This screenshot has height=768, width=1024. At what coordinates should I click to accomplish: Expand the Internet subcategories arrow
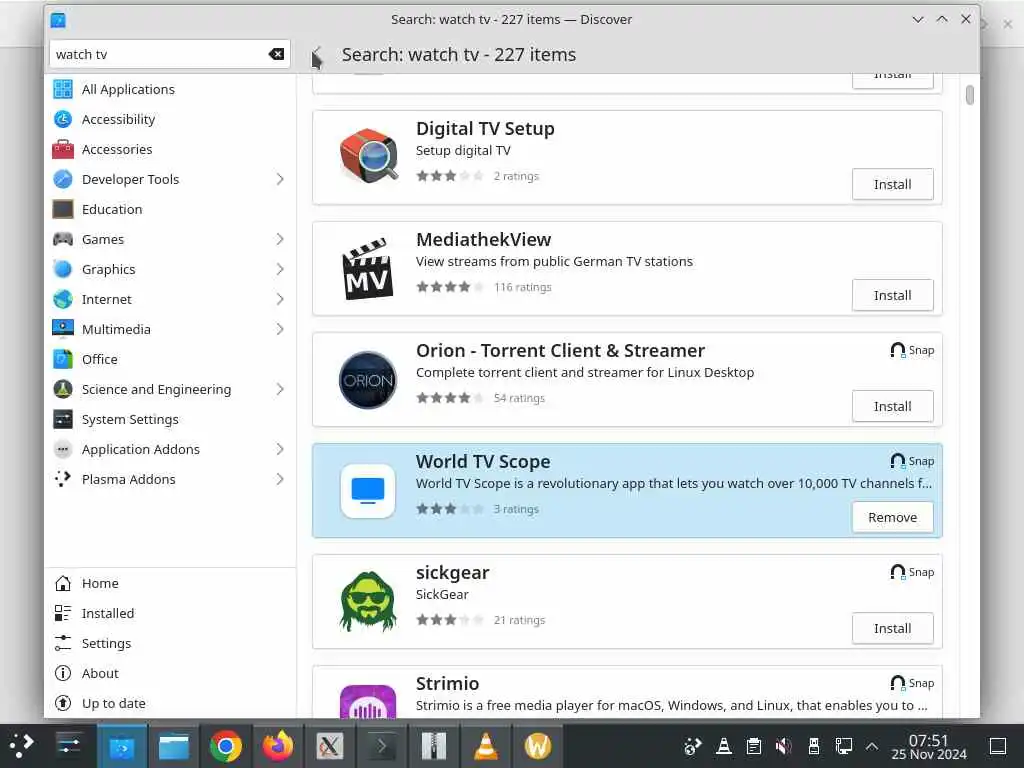click(280, 299)
